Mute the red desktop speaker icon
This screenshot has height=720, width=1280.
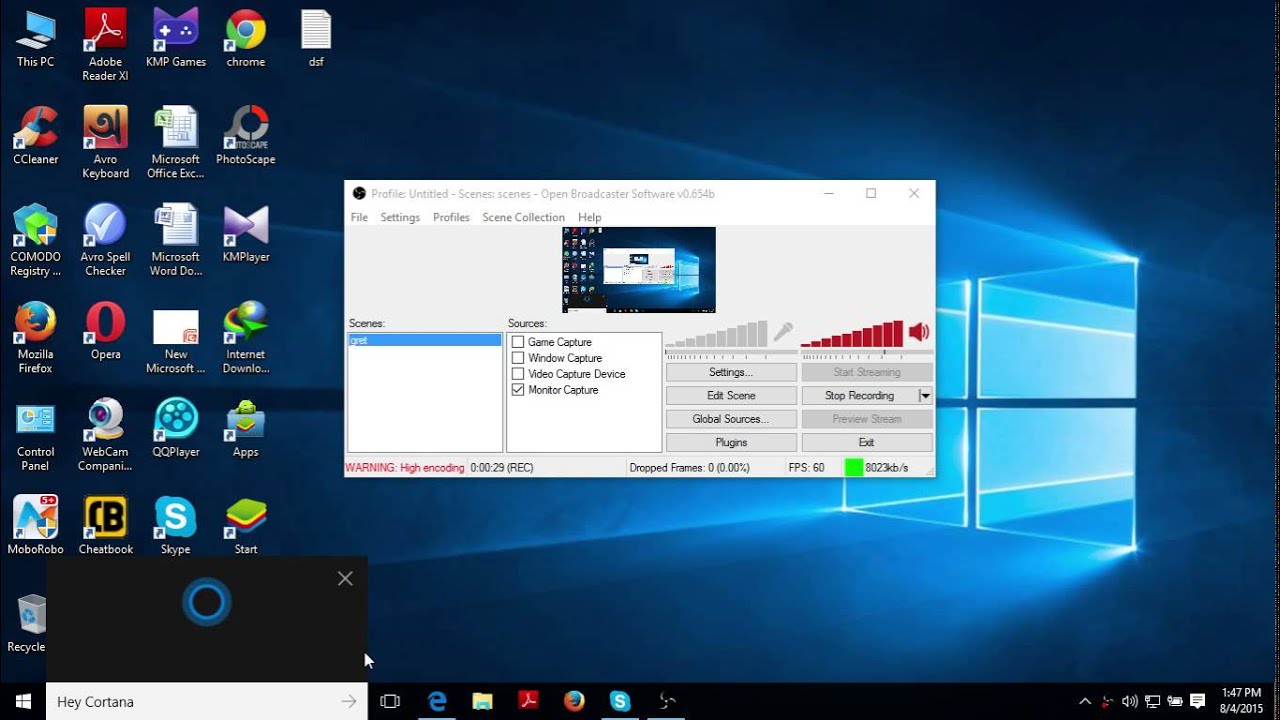(918, 333)
